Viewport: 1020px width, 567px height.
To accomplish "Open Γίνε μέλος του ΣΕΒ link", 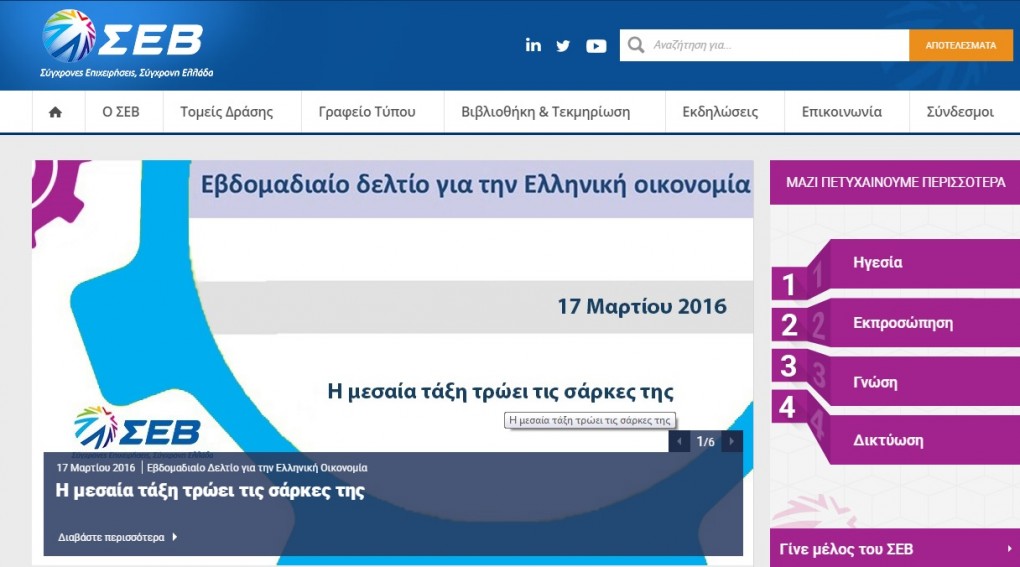I will click(x=846, y=549).
